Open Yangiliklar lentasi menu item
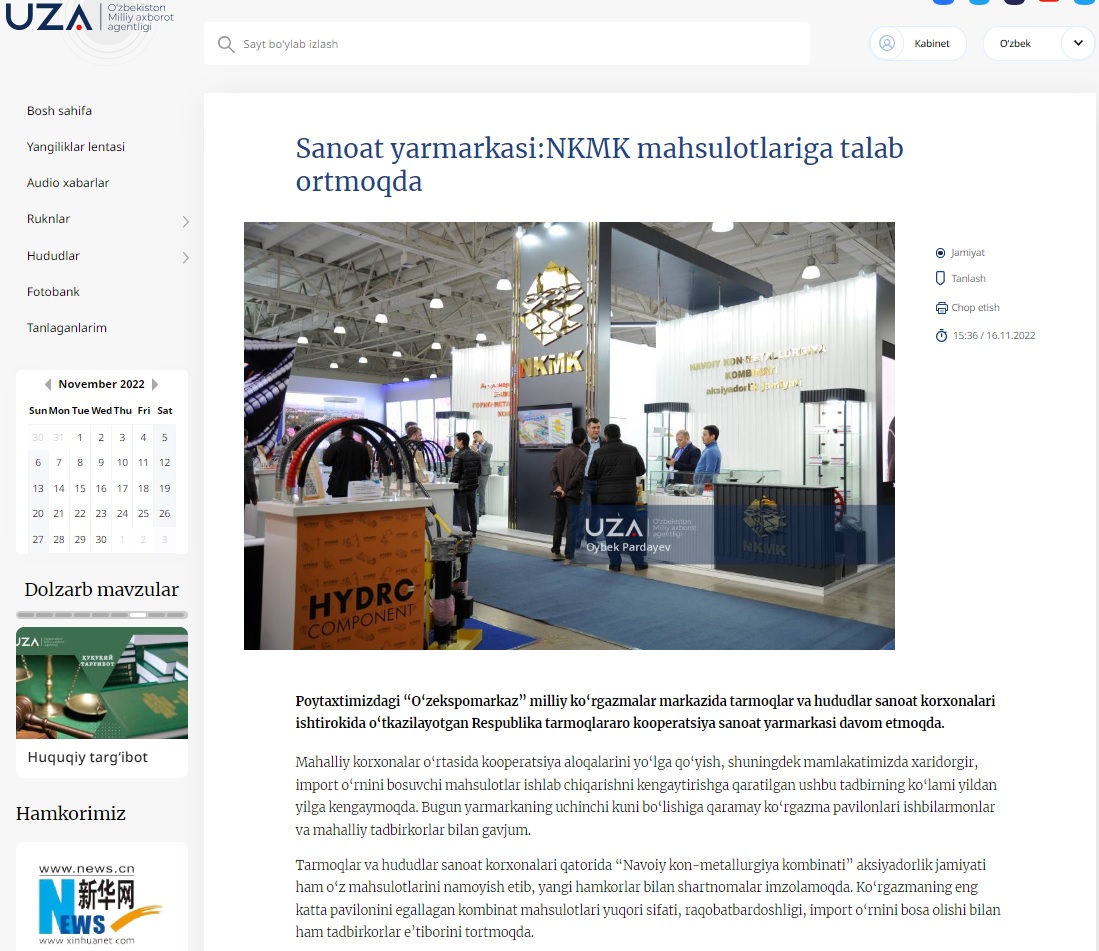The width and height of the screenshot is (1099, 951). pyautogui.click(x=76, y=147)
